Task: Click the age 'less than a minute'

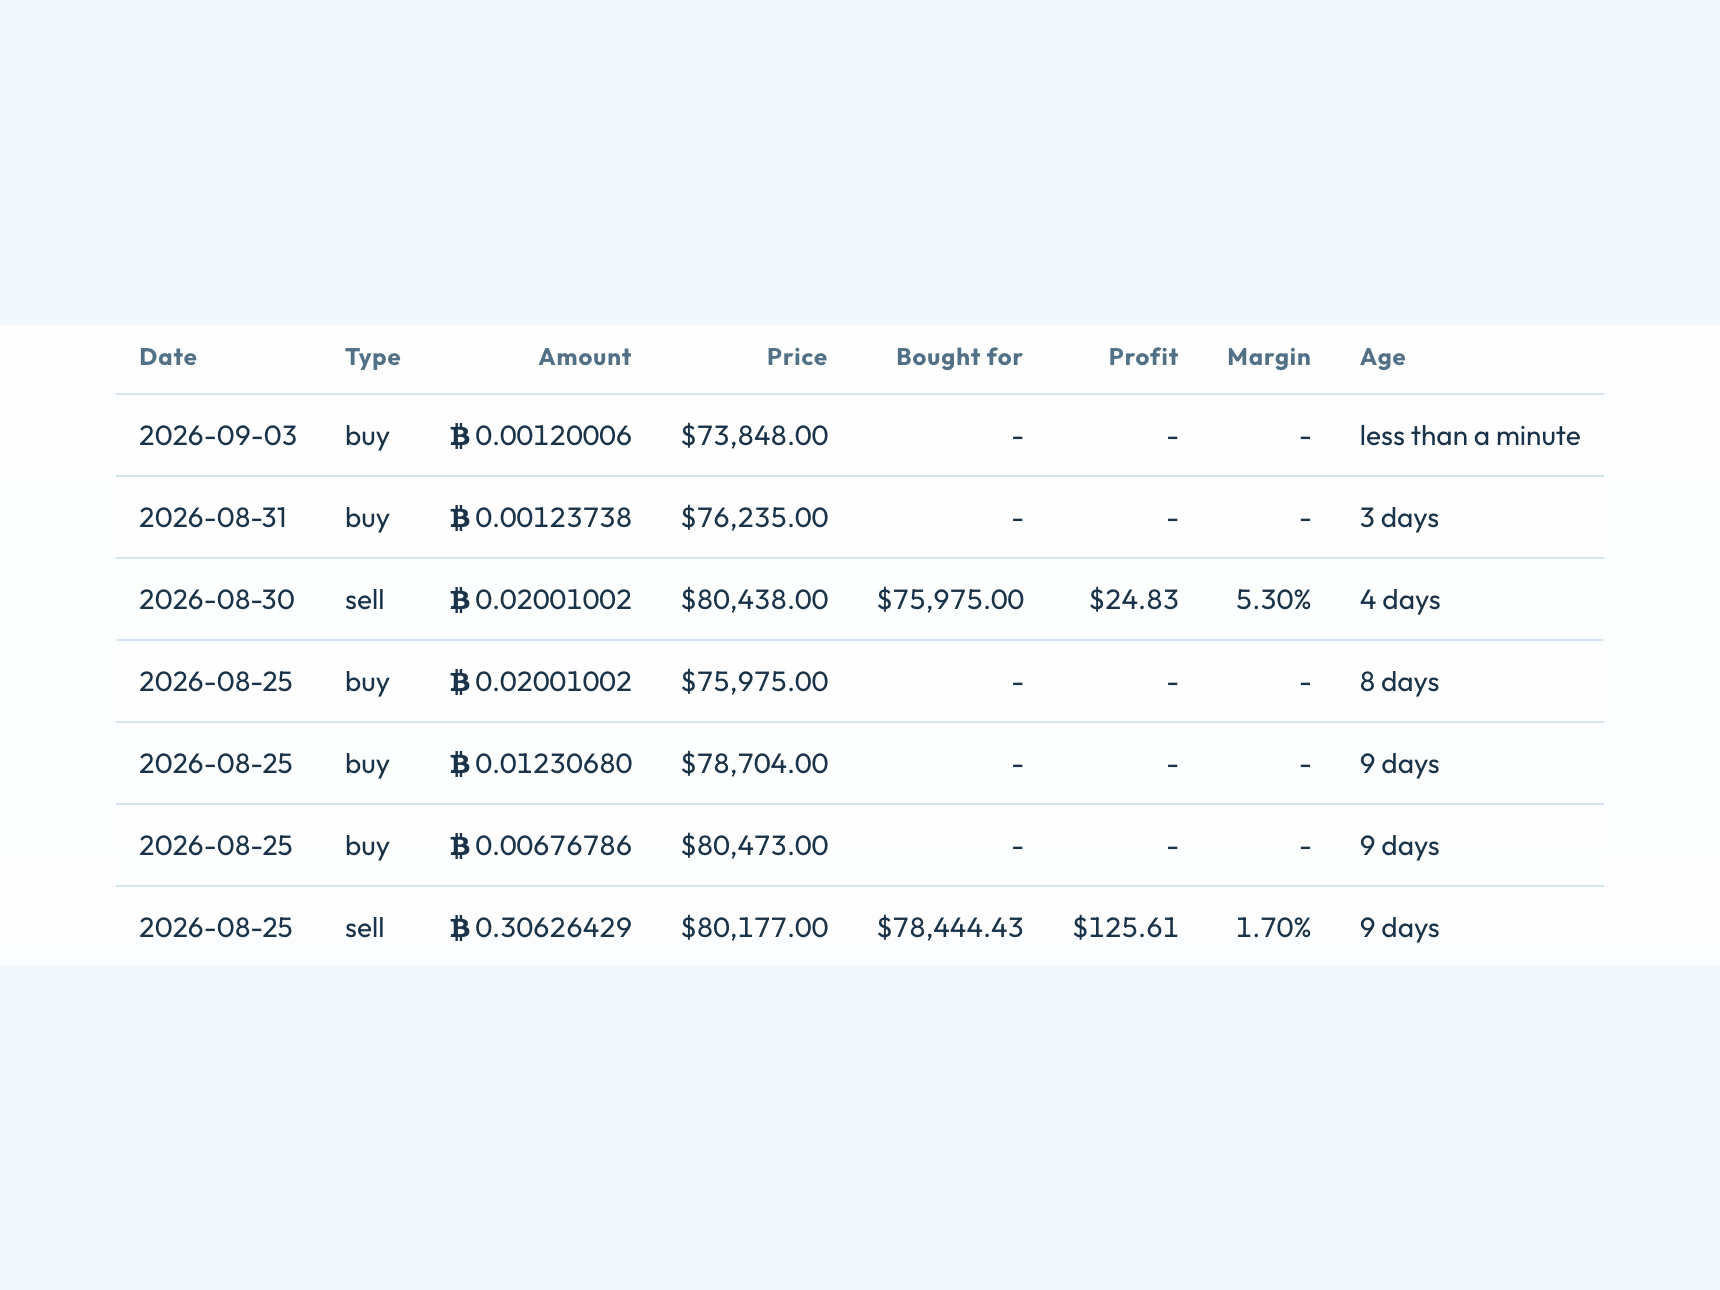Action: (1470, 436)
